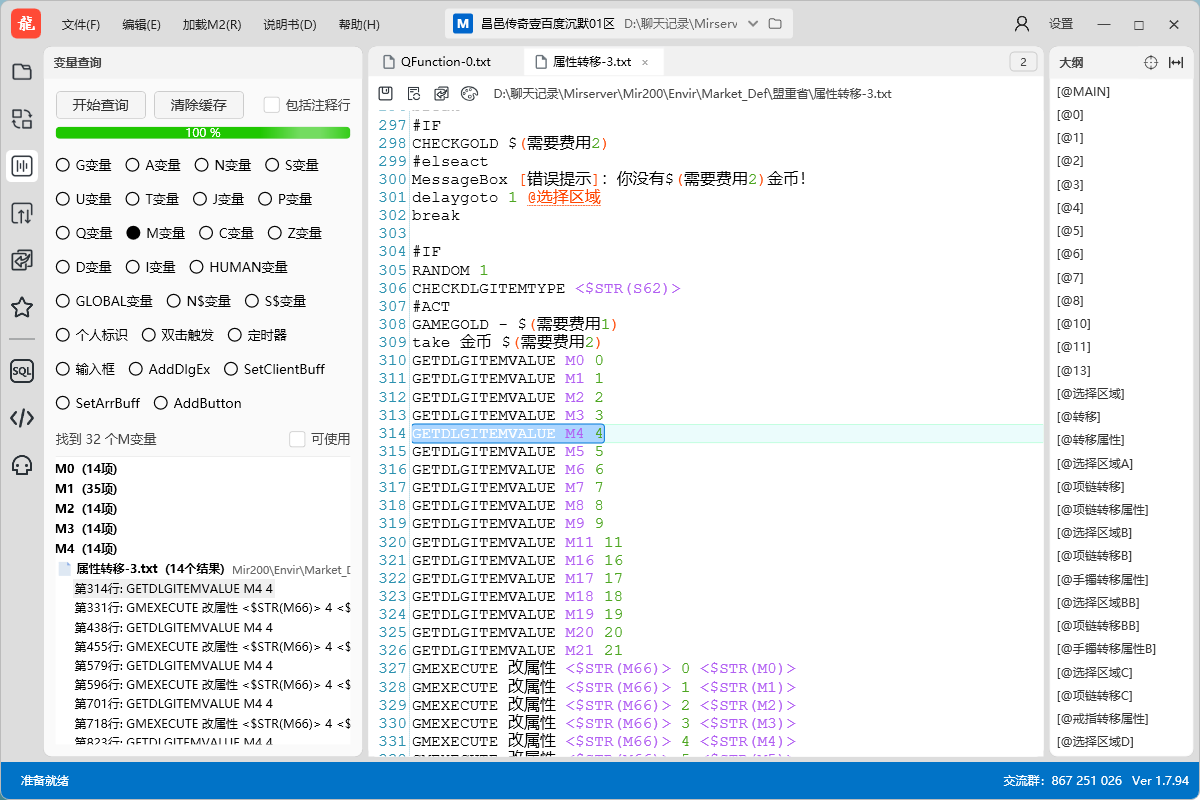Select the folder icon in left sidebar
The width and height of the screenshot is (1200, 800).
coord(22,71)
